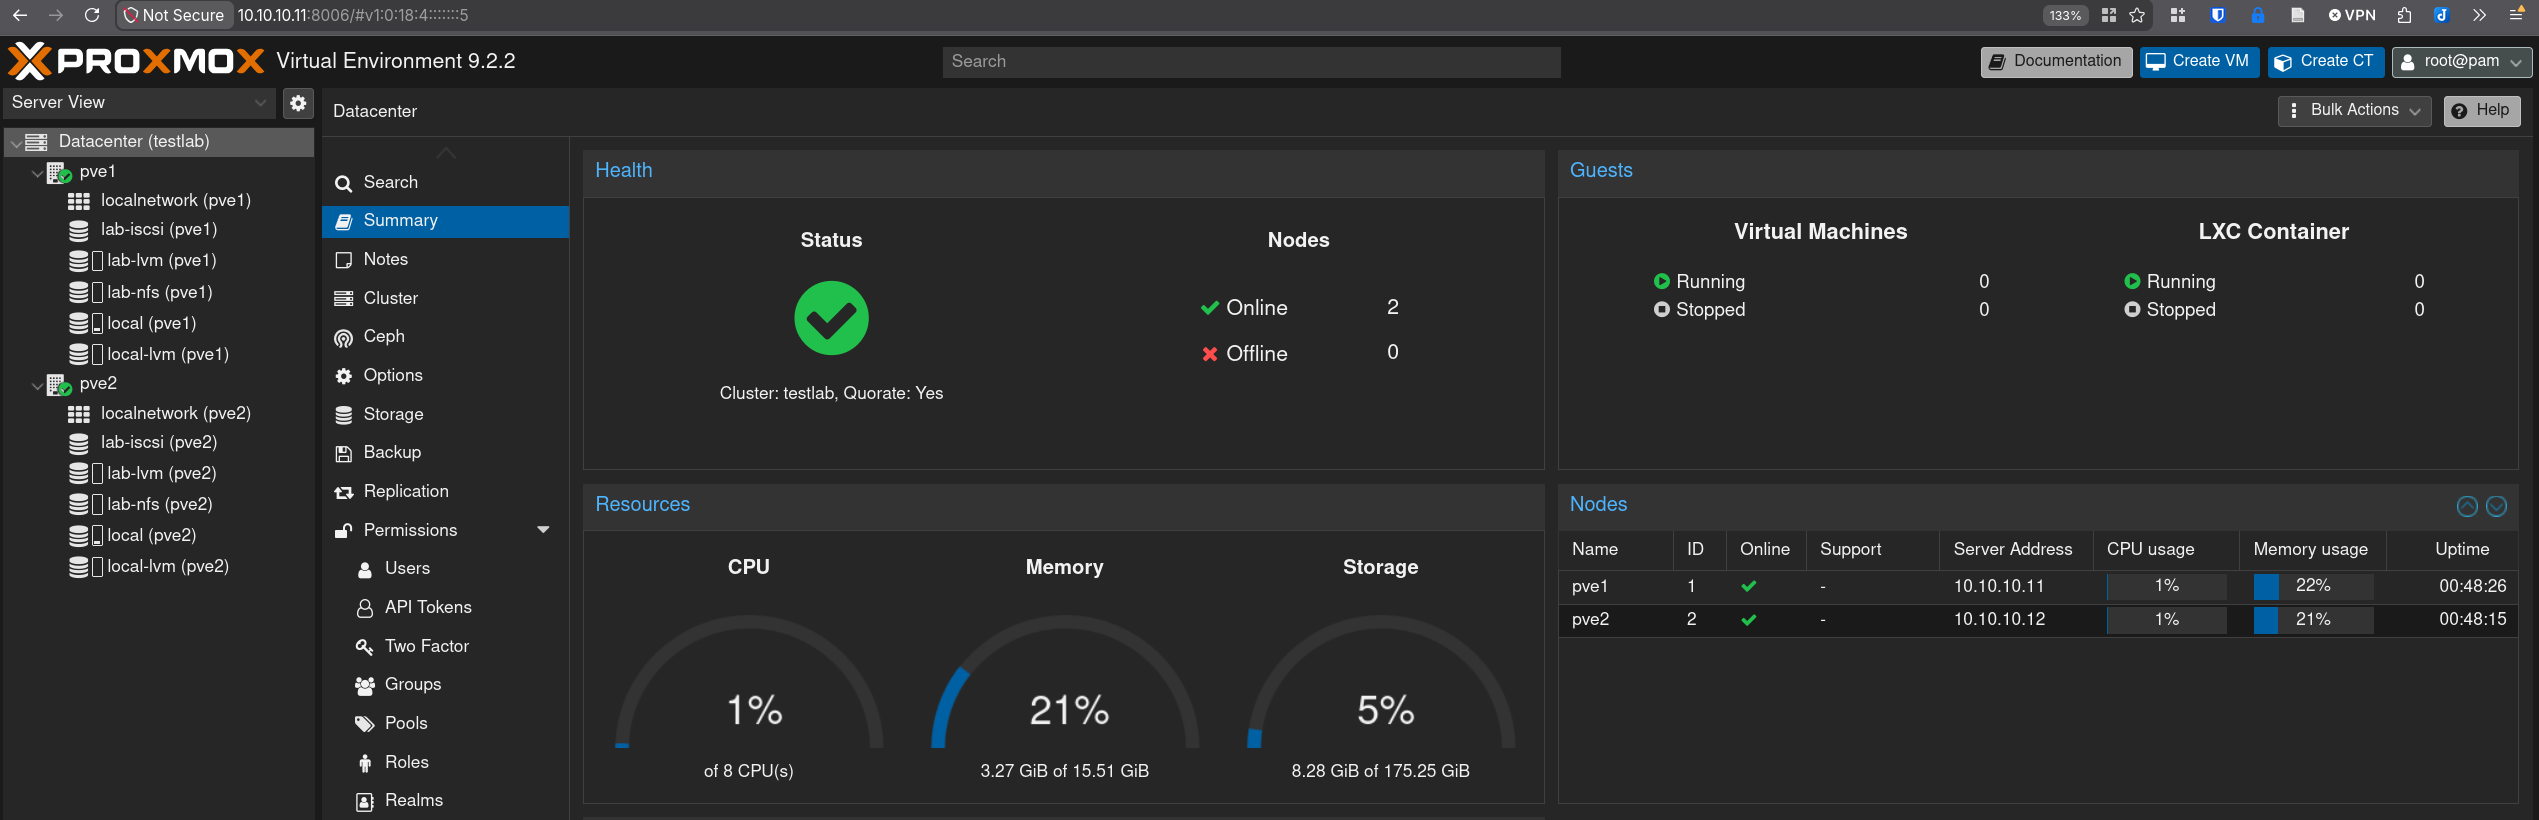Click the Documentation button
This screenshot has height=820, width=2539.
coord(2056,62)
